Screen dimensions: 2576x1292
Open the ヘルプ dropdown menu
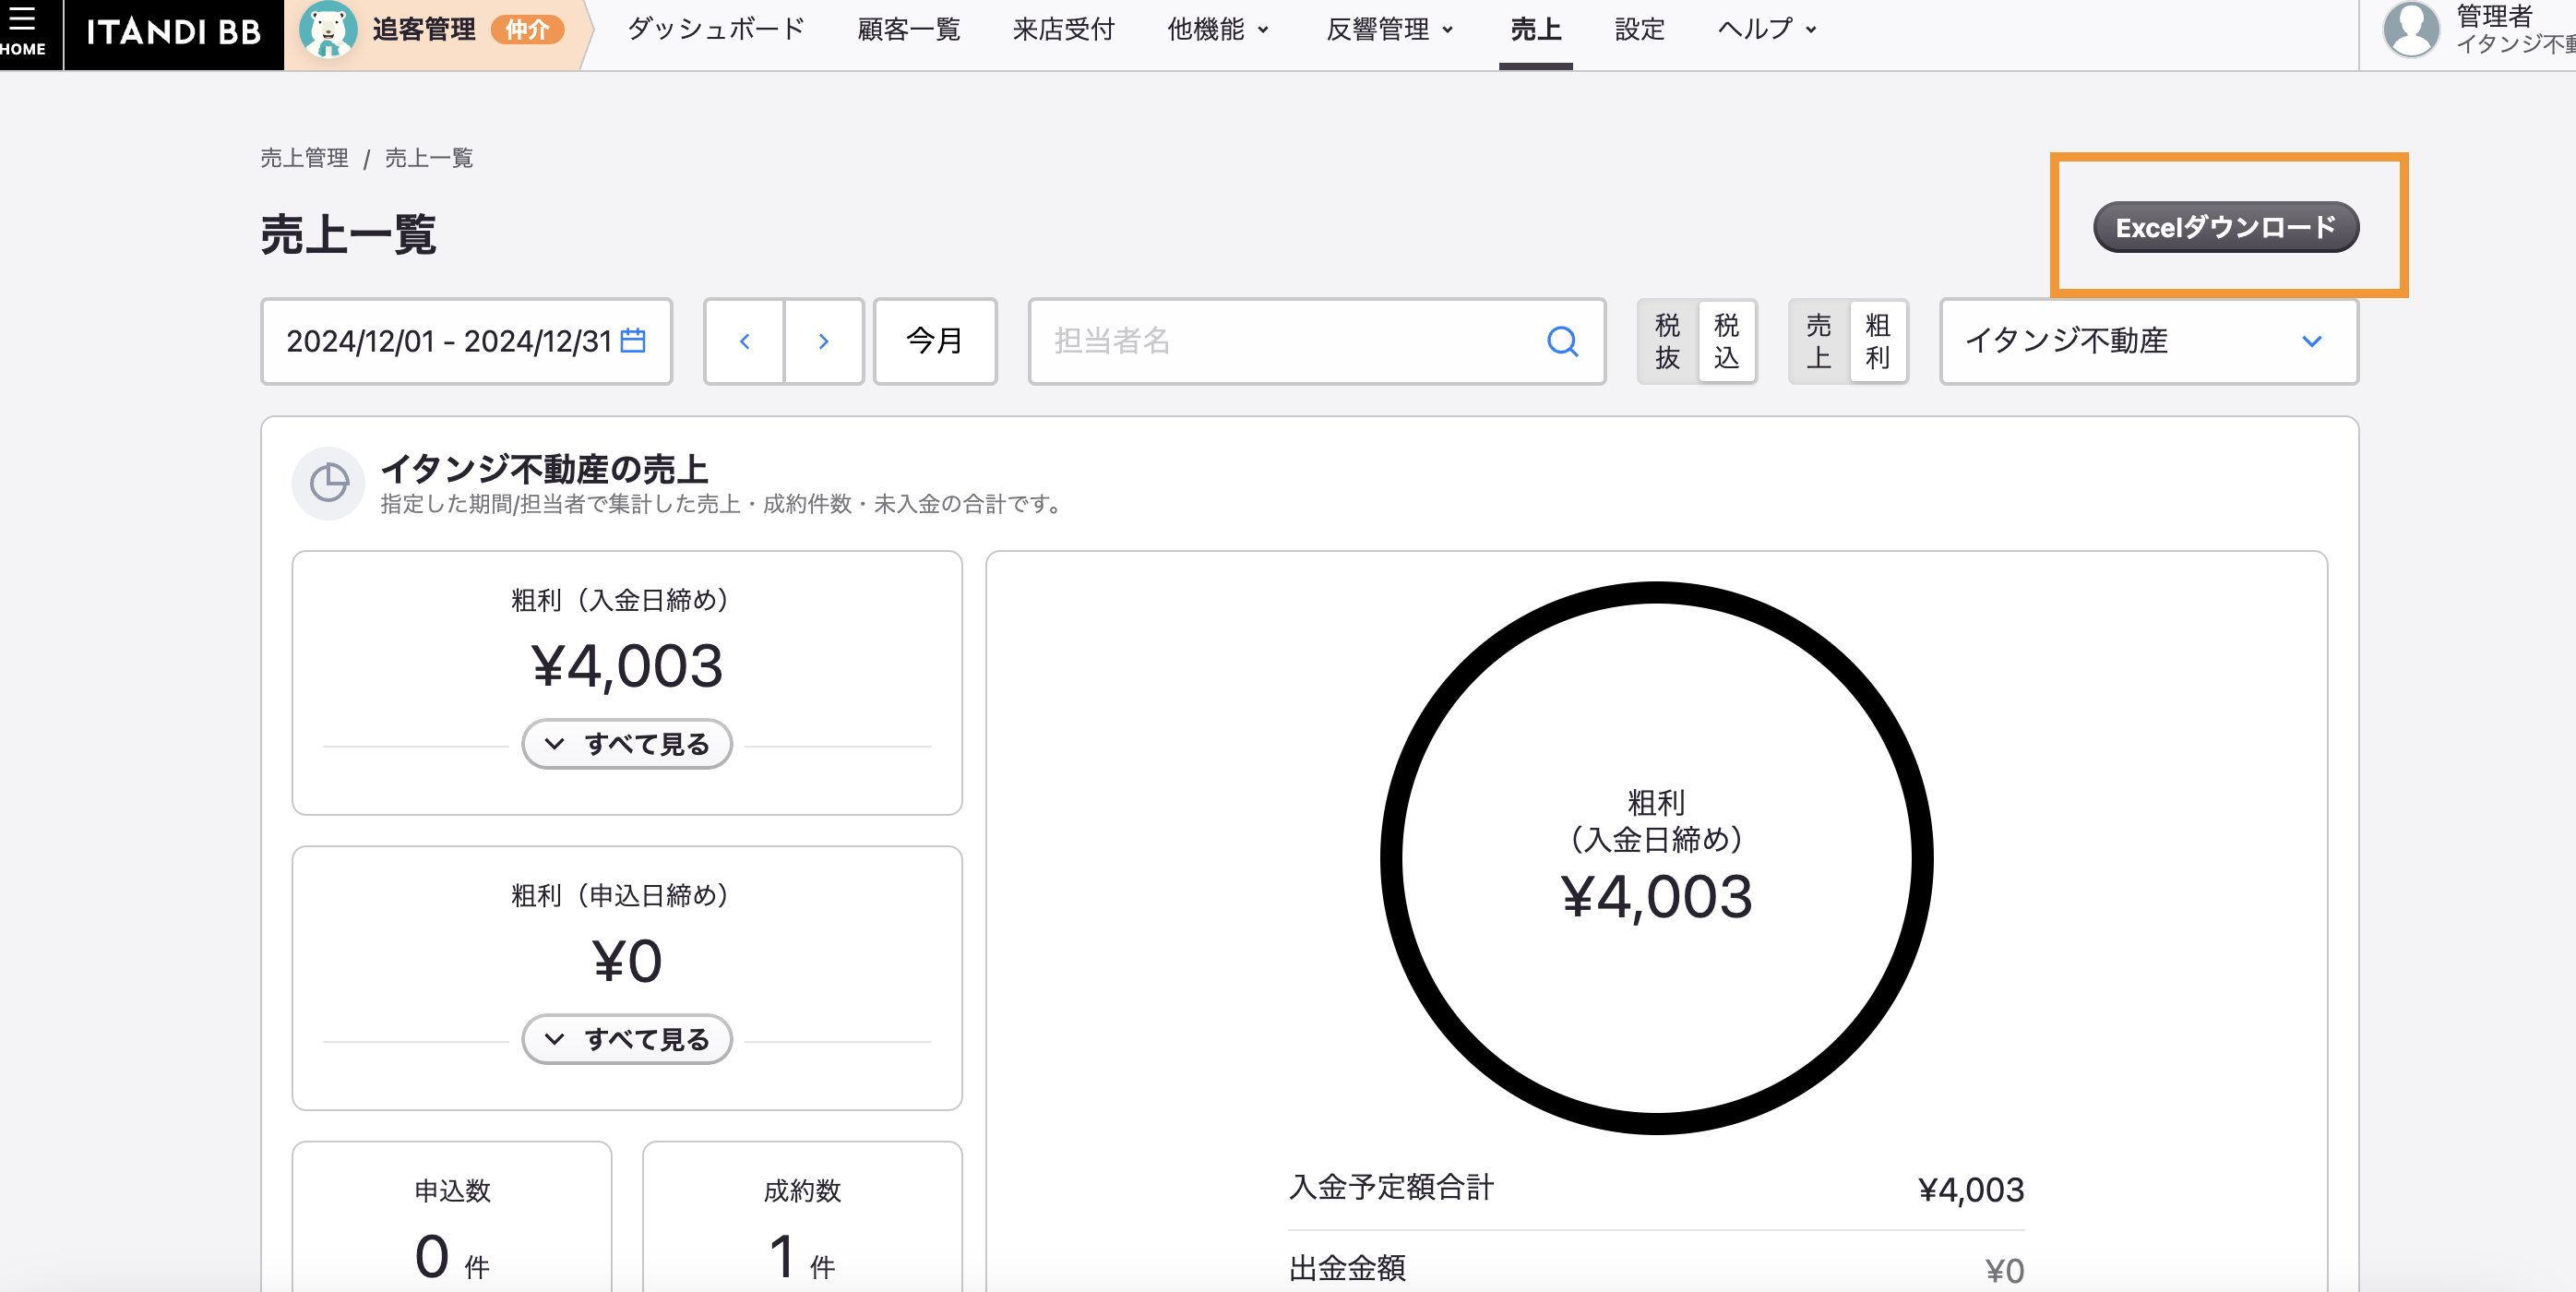1767,30
